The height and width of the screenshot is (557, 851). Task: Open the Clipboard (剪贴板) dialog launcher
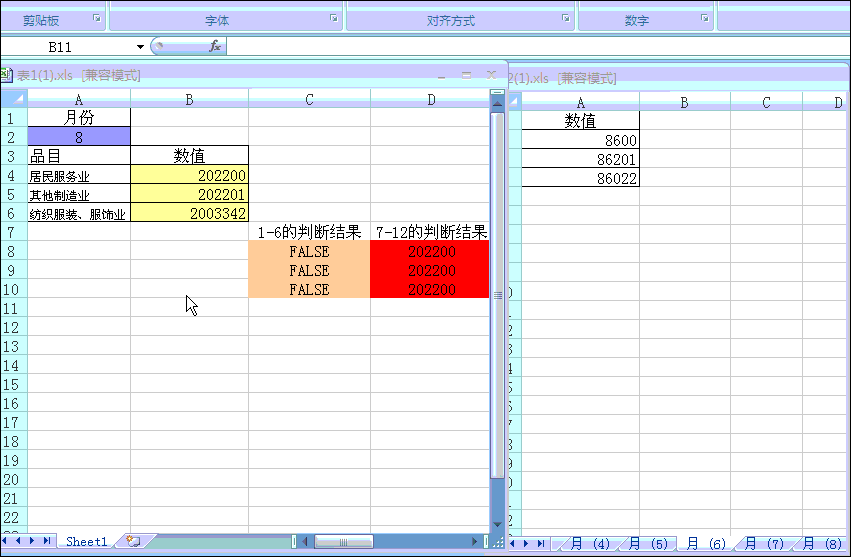[x=97, y=19]
